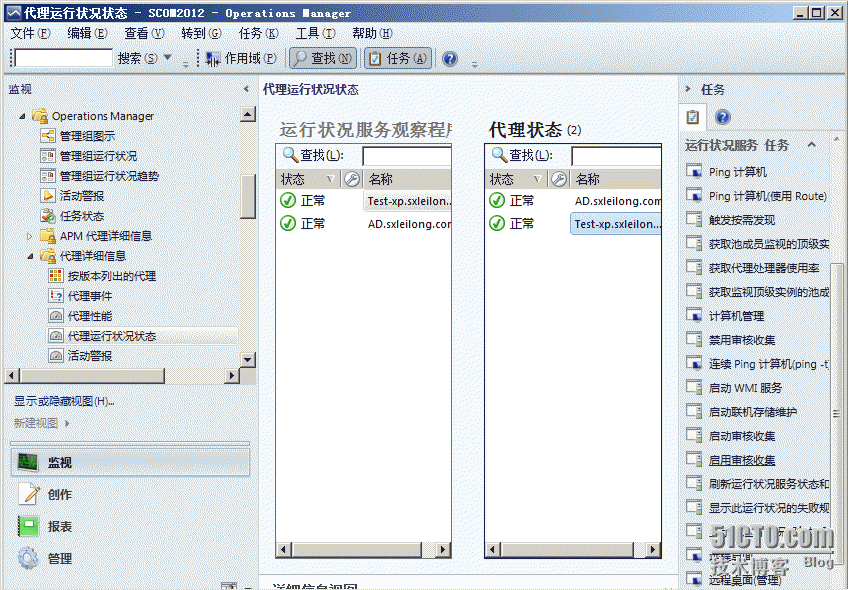848x590 pixels.
Task: Open the 新建视图 submenu
Action: pyautogui.click(x=42, y=423)
